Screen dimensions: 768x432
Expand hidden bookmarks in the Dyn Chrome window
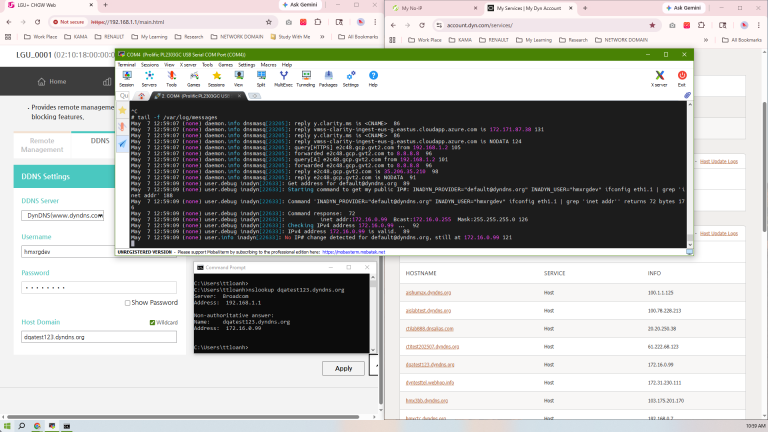(706, 40)
